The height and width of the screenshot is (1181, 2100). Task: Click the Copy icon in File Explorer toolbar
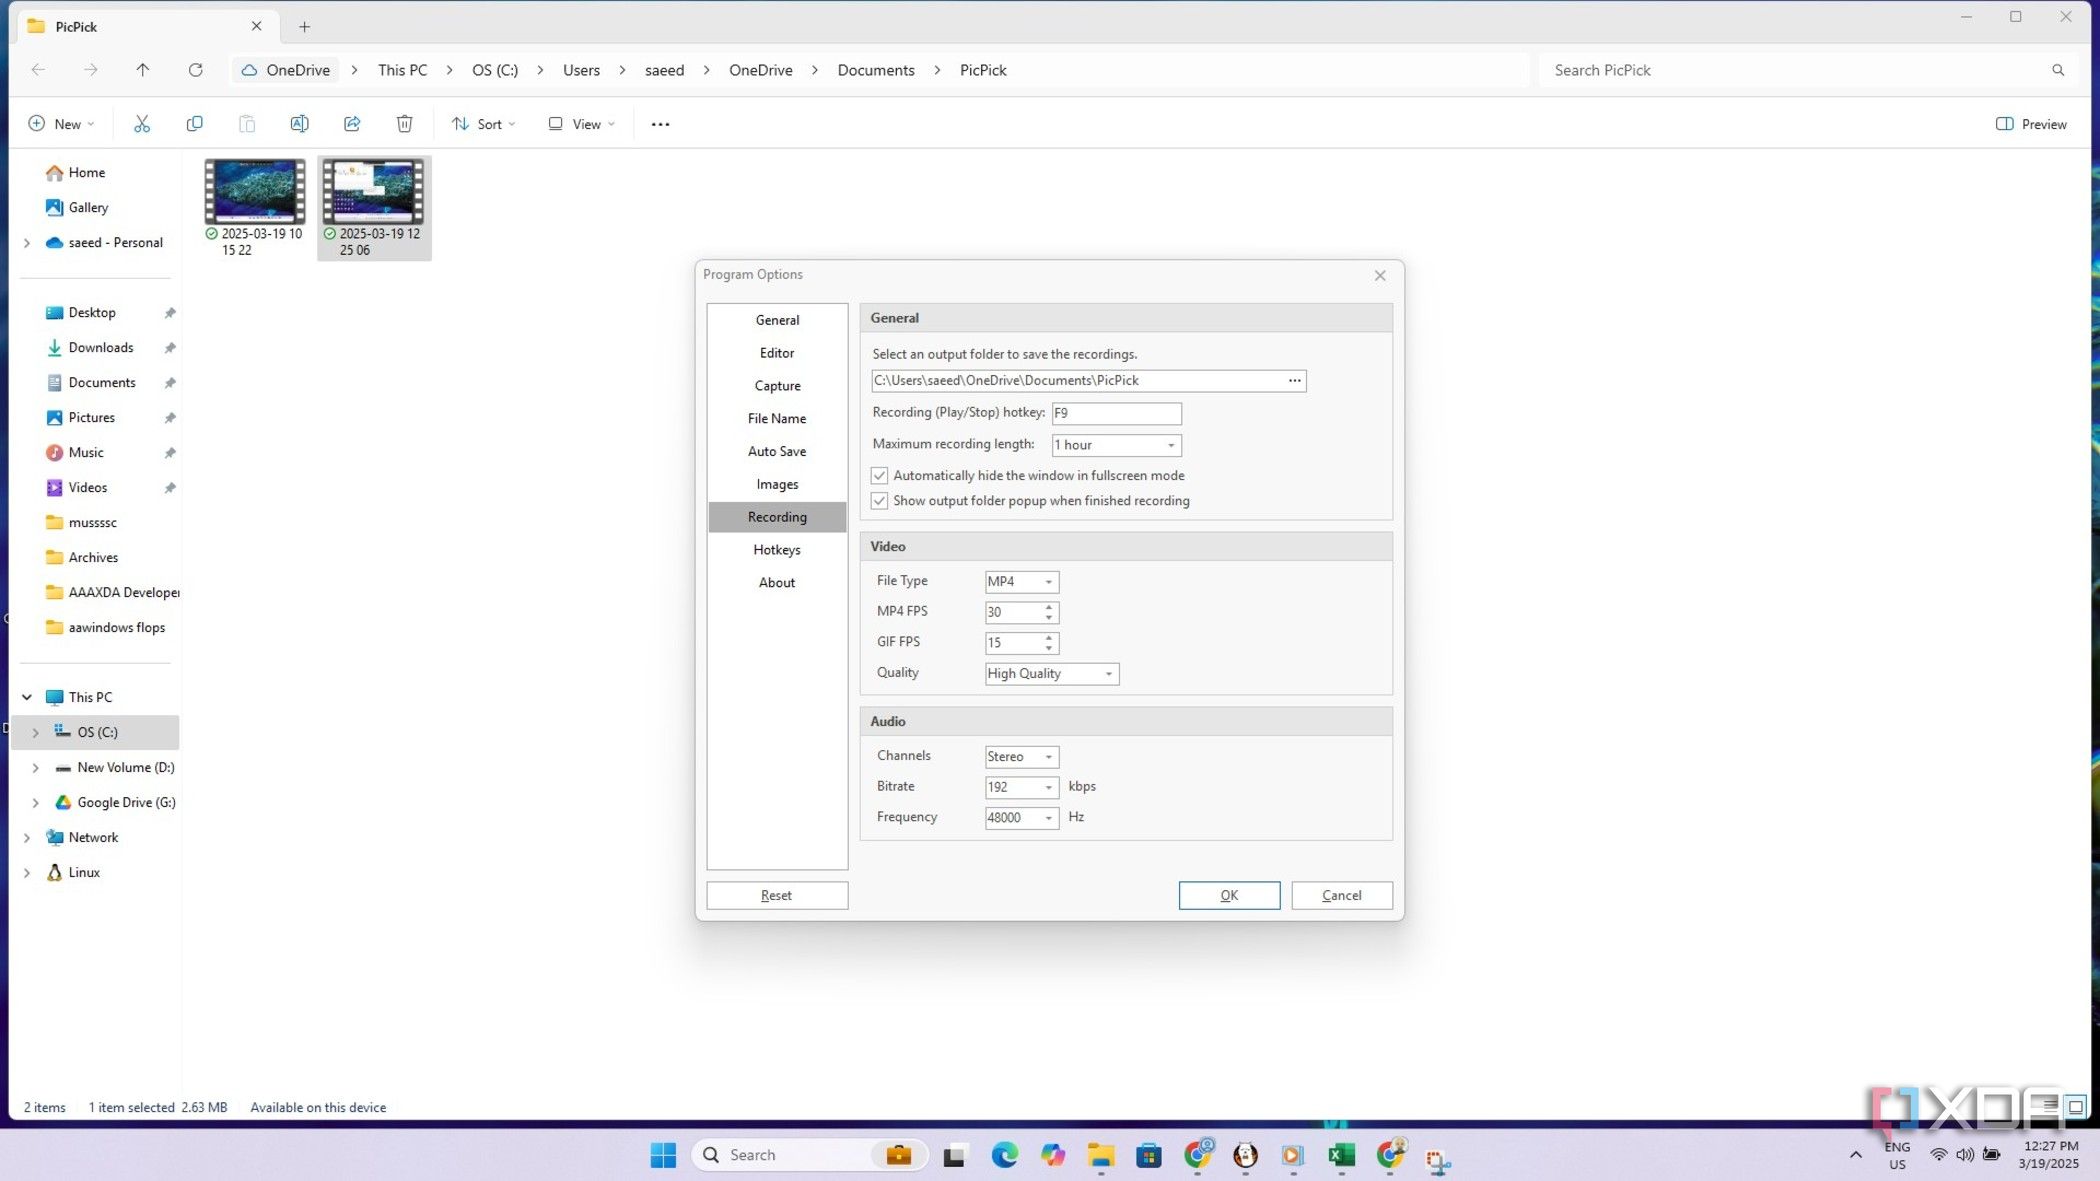click(x=195, y=124)
